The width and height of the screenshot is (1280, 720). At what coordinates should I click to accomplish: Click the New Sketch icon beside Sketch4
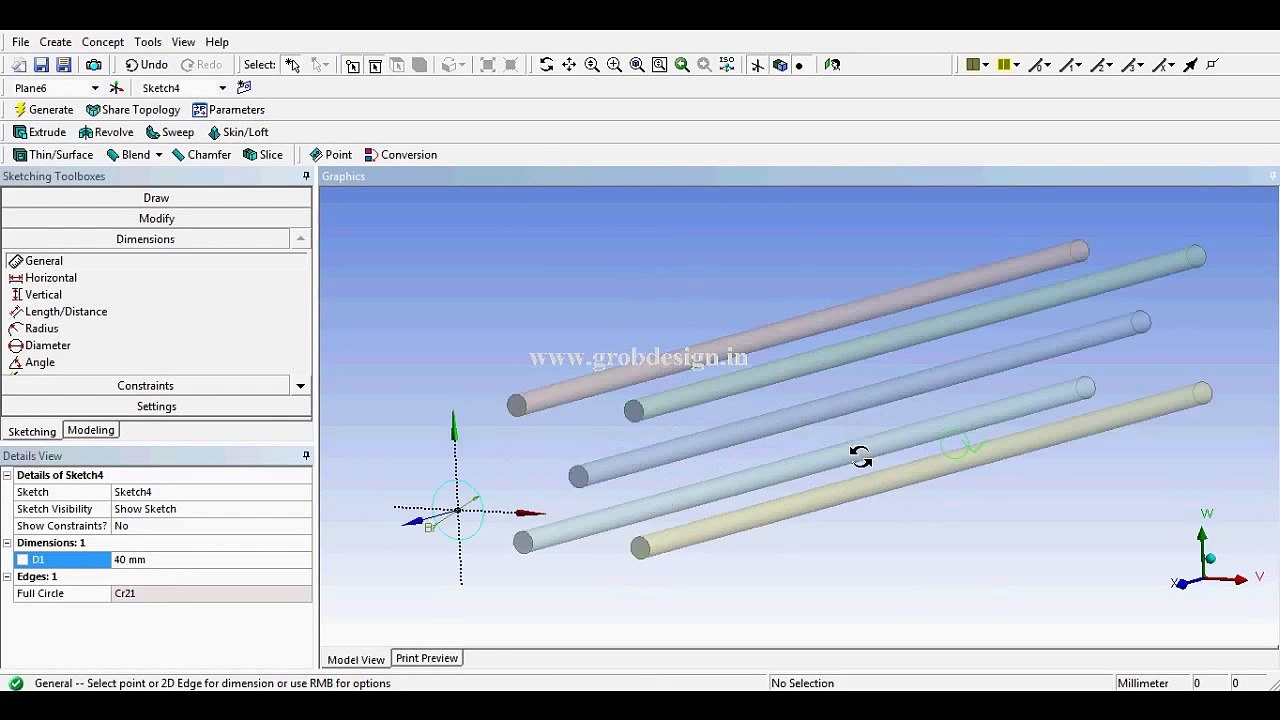[244, 88]
